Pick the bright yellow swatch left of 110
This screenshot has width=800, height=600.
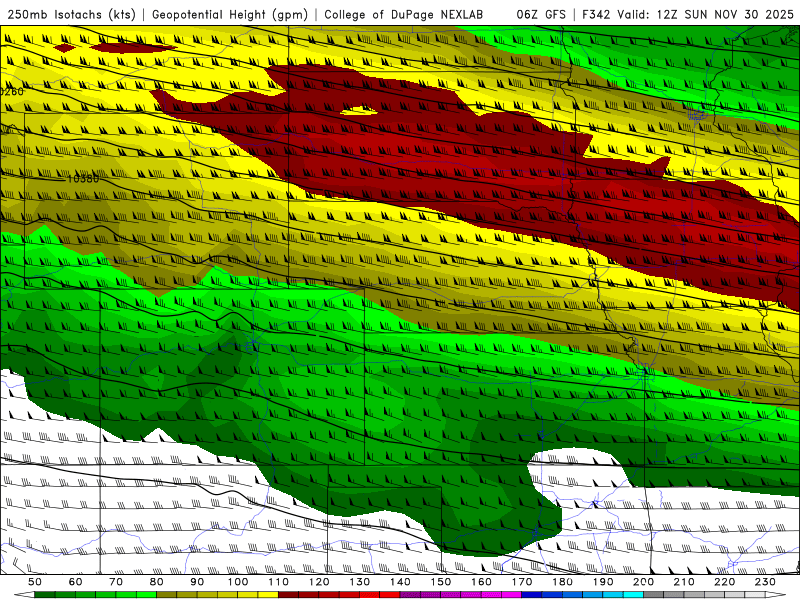(268, 595)
